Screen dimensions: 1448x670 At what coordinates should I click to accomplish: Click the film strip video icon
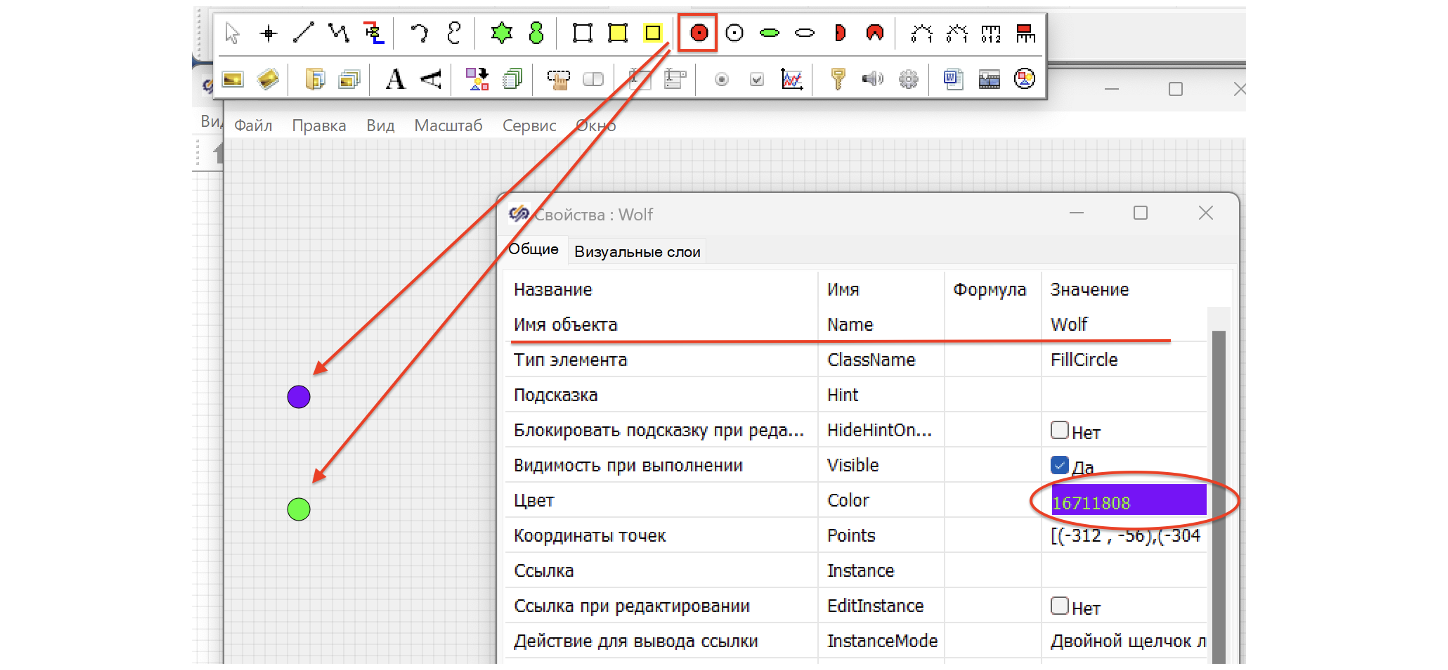pos(989,79)
